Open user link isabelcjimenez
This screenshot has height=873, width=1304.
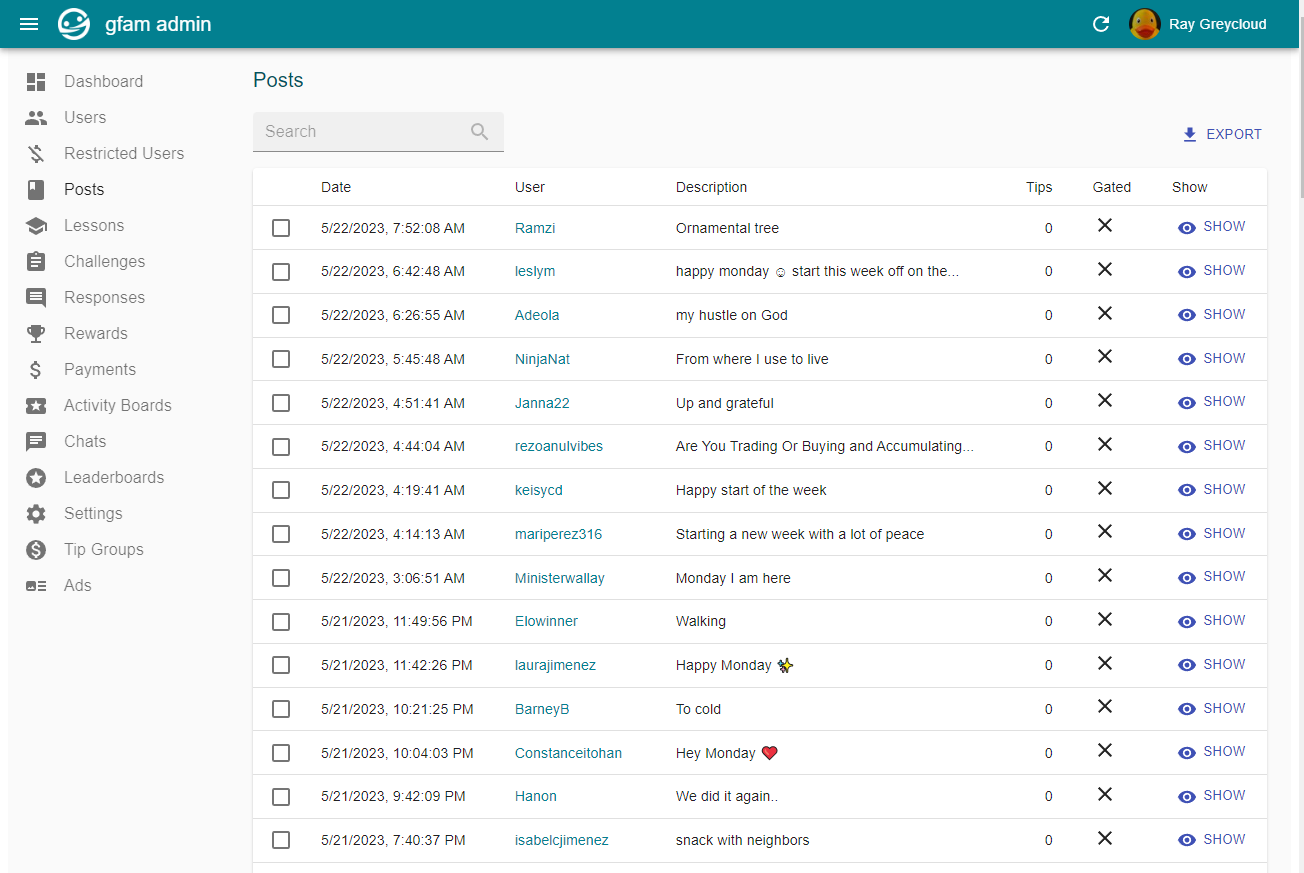(x=561, y=840)
